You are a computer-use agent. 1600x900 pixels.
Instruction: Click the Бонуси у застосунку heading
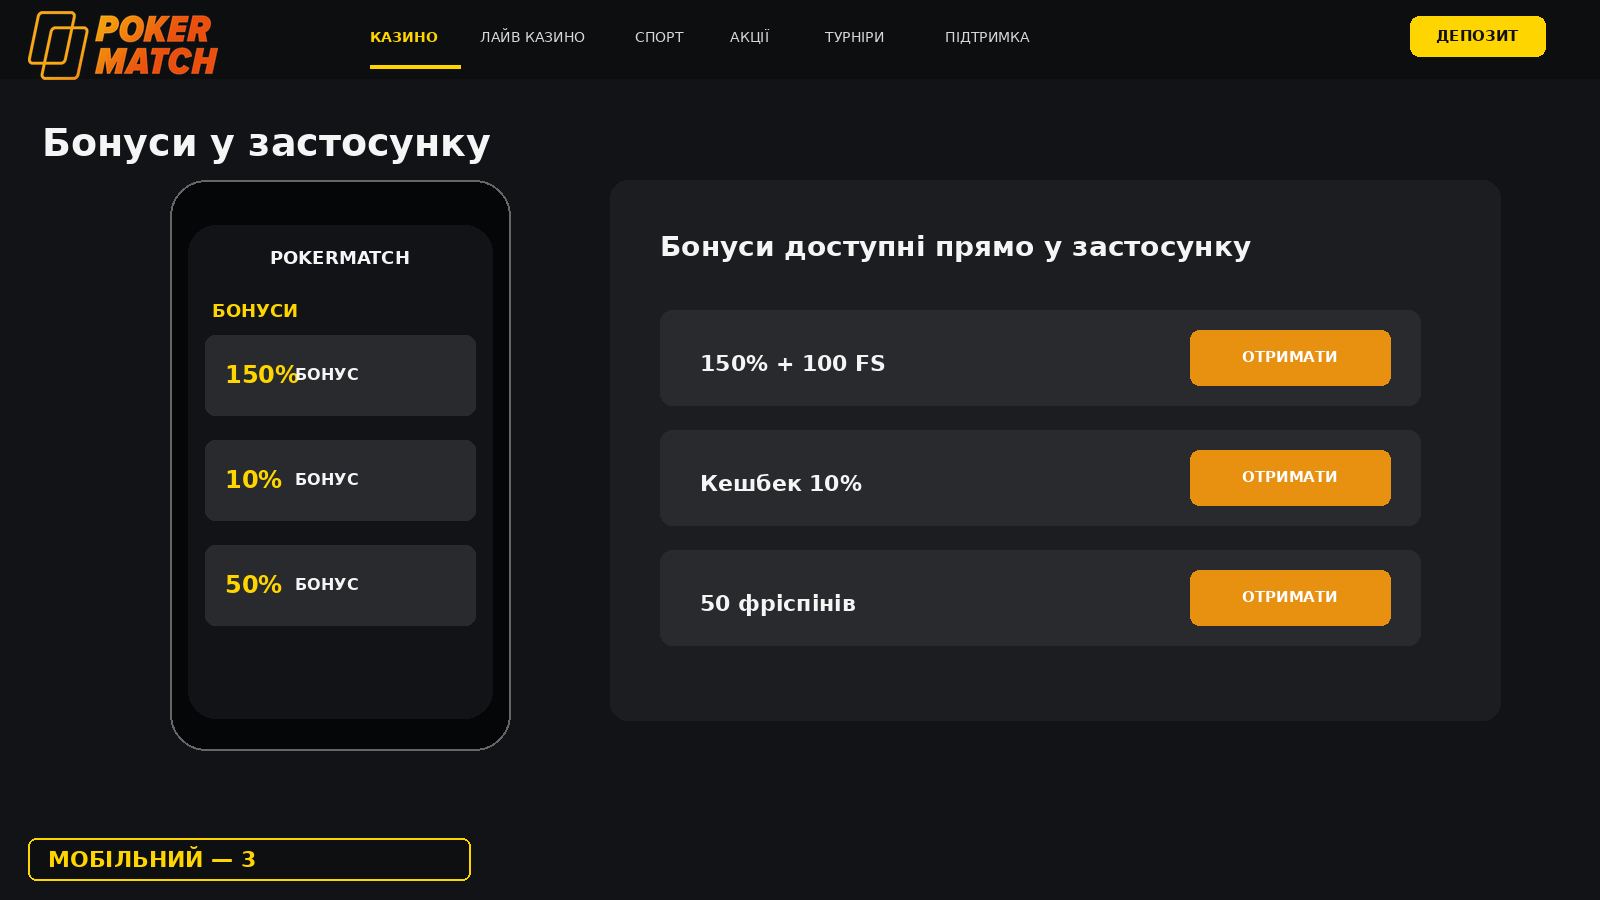(266, 143)
